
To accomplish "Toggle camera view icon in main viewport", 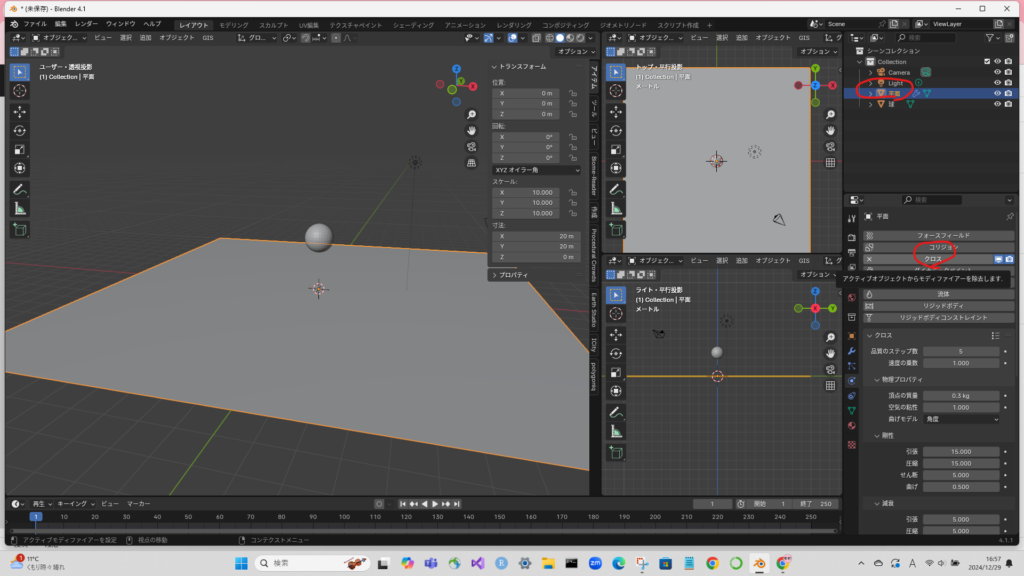I will [x=471, y=146].
